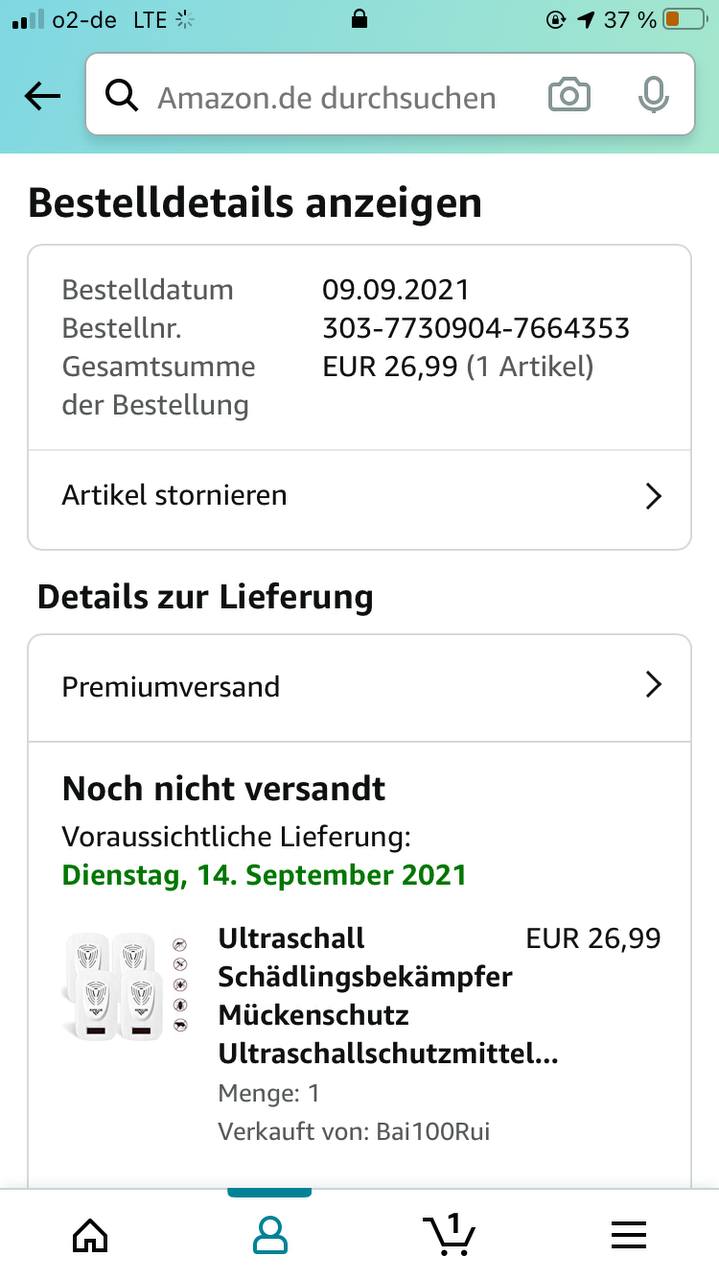Tap the back arrow icon
The image size is (719, 1280).
[42, 96]
